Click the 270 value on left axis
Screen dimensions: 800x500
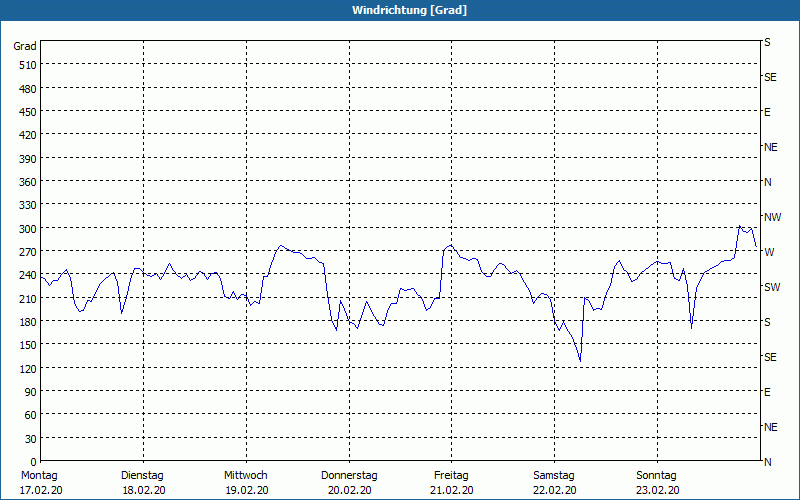pos(28,252)
